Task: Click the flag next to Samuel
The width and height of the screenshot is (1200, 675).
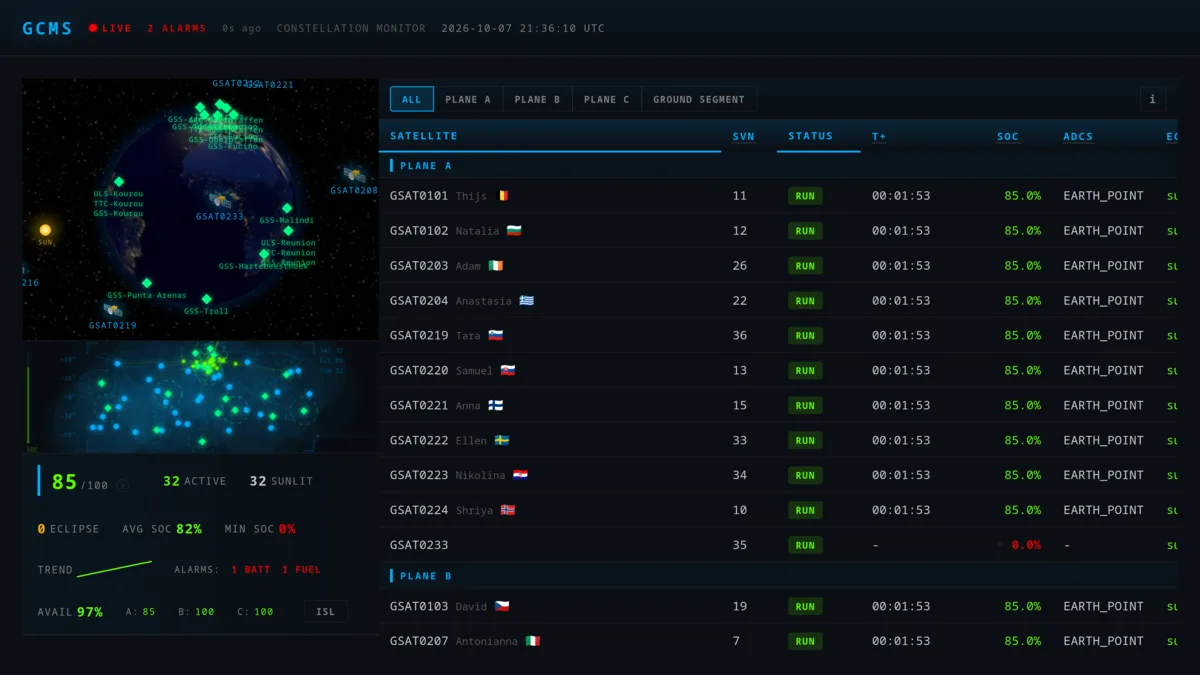Action: pyautogui.click(x=508, y=371)
